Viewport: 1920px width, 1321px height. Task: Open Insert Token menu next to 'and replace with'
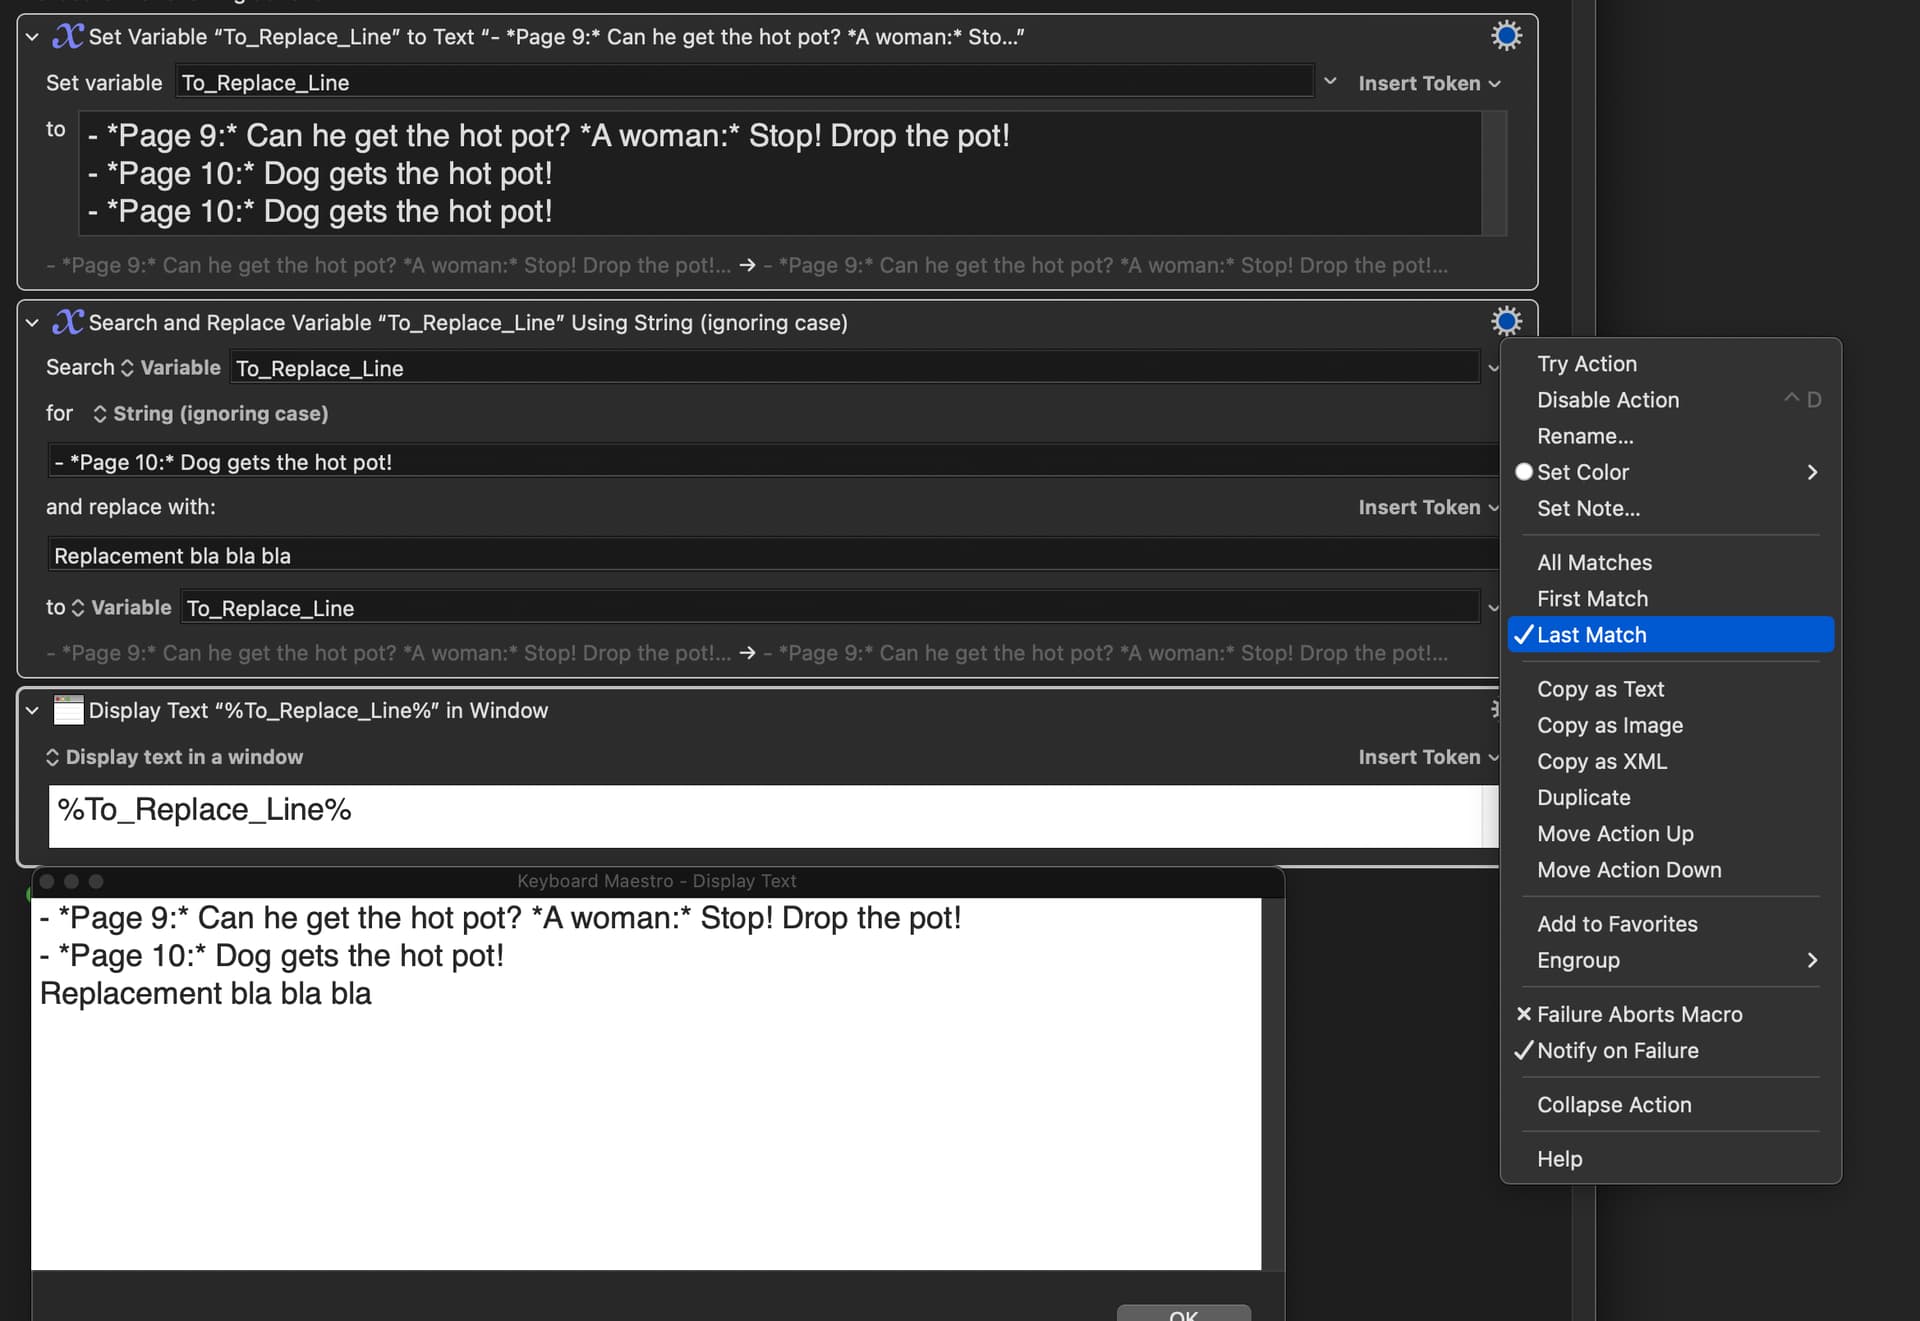click(1429, 508)
